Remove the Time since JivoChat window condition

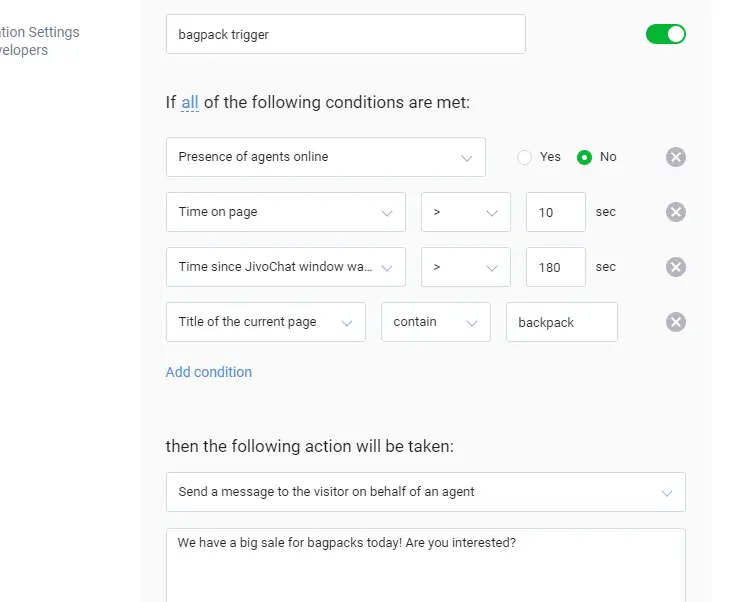click(x=676, y=267)
